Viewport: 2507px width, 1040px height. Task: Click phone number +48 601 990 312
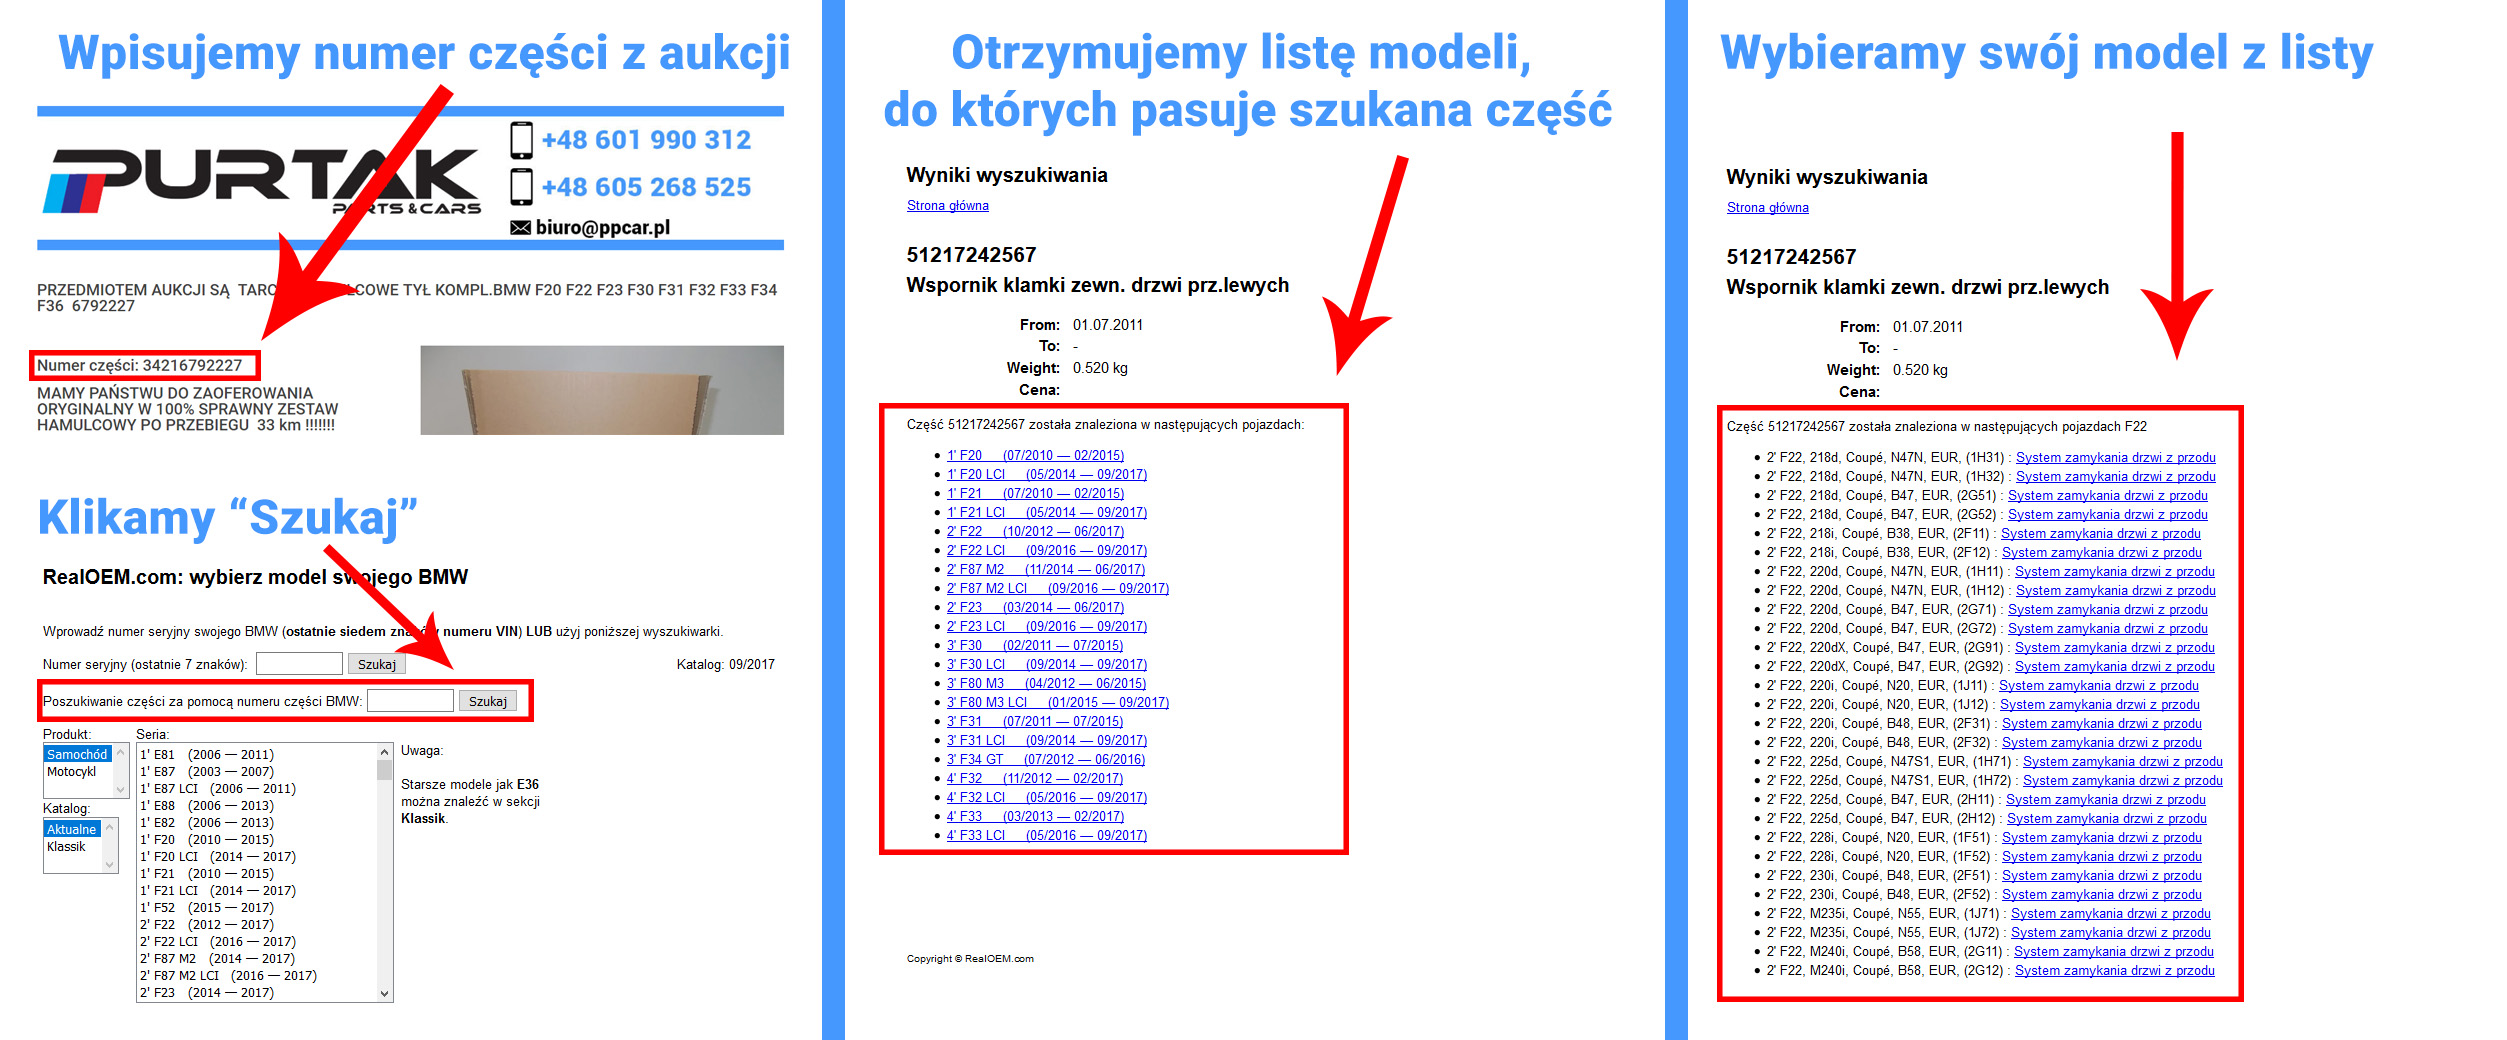pos(646,140)
